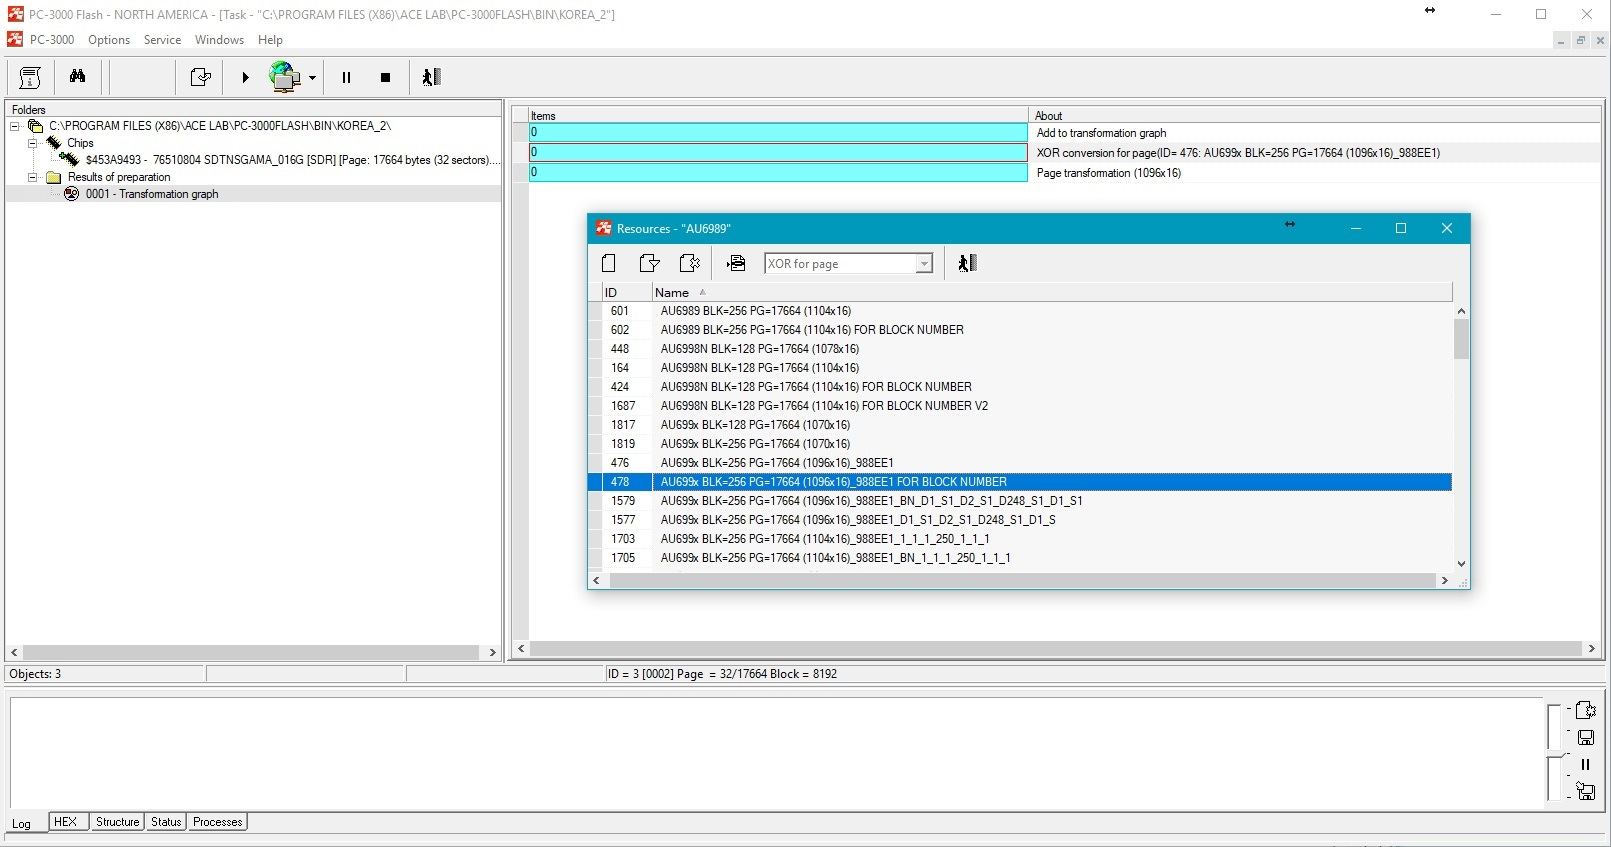Click the globe computer network icon
The height and width of the screenshot is (847, 1611).
285,77
